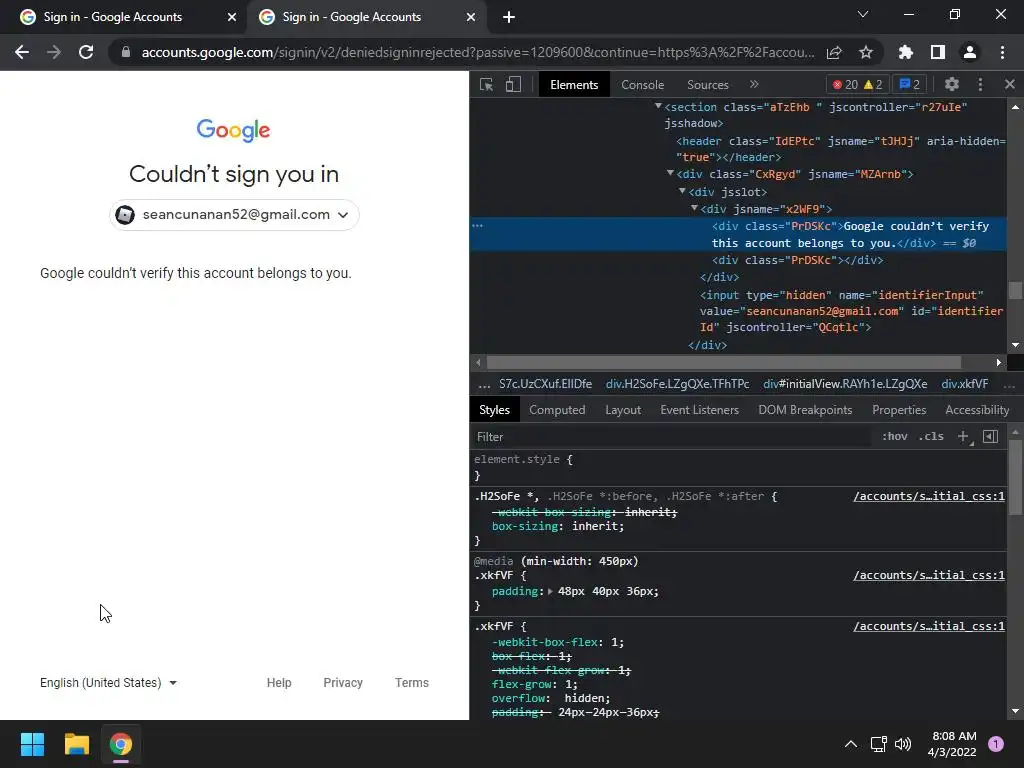Open the DOM Breakpoints tab
Screen dimensions: 1024x768
[x=805, y=410]
